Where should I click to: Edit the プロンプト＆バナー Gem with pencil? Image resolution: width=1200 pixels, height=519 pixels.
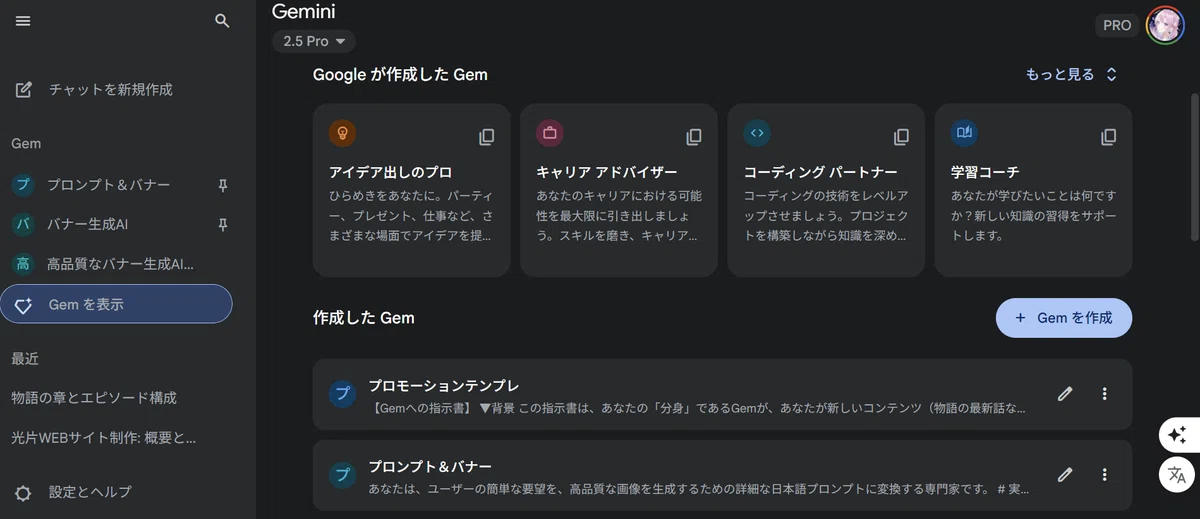pos(1065,475)
